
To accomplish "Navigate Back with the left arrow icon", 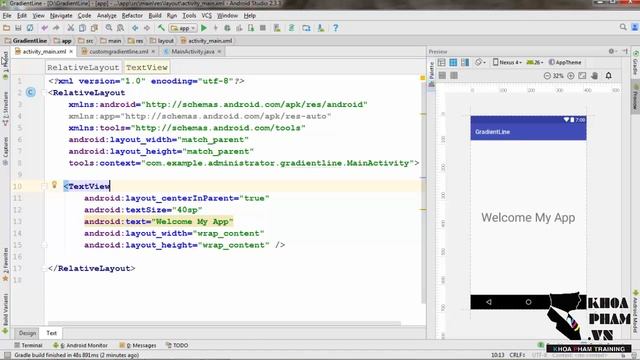I will click(x=135, y=28).
